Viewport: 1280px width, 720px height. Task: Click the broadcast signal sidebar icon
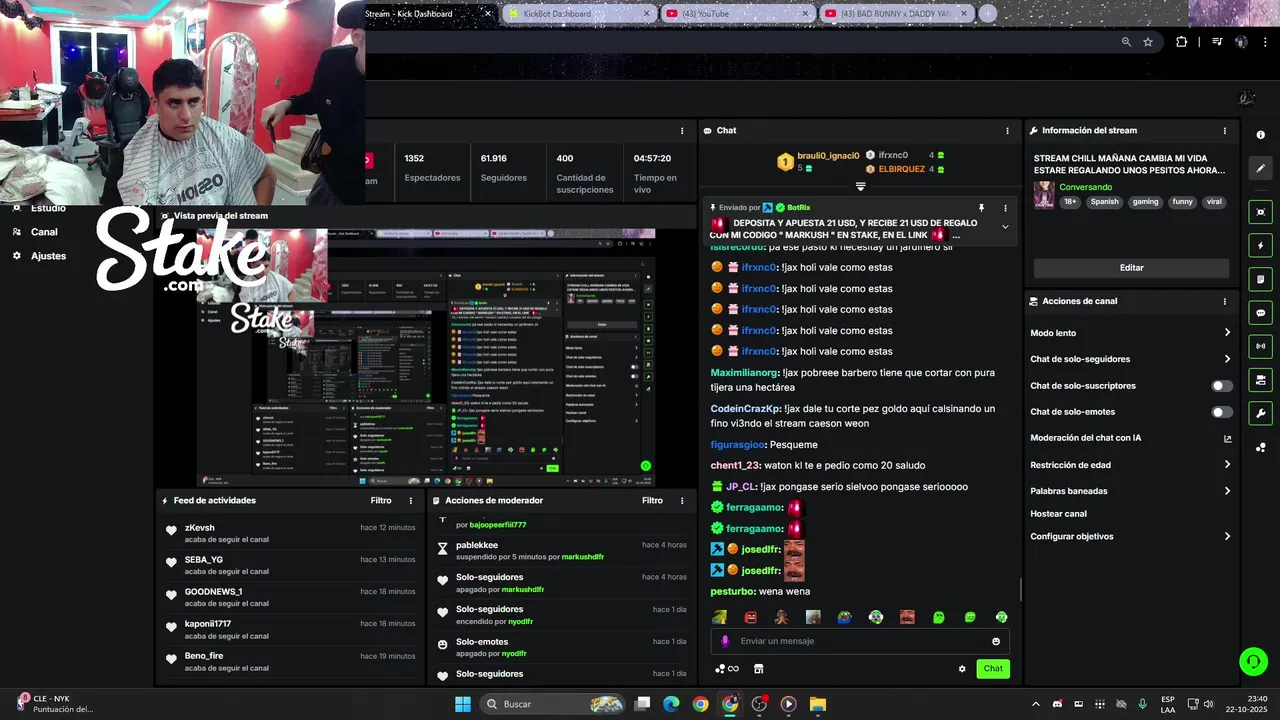[1261, 346]
